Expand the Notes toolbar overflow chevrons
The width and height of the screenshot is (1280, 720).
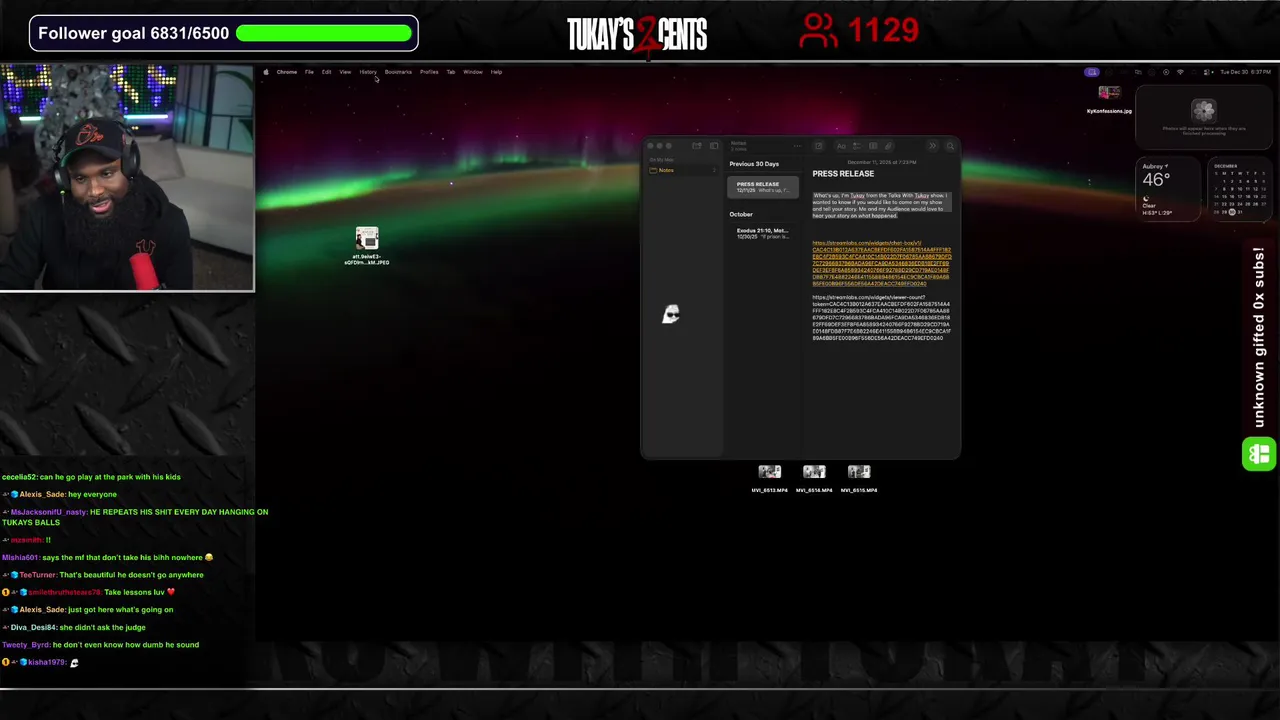point(932,146)
